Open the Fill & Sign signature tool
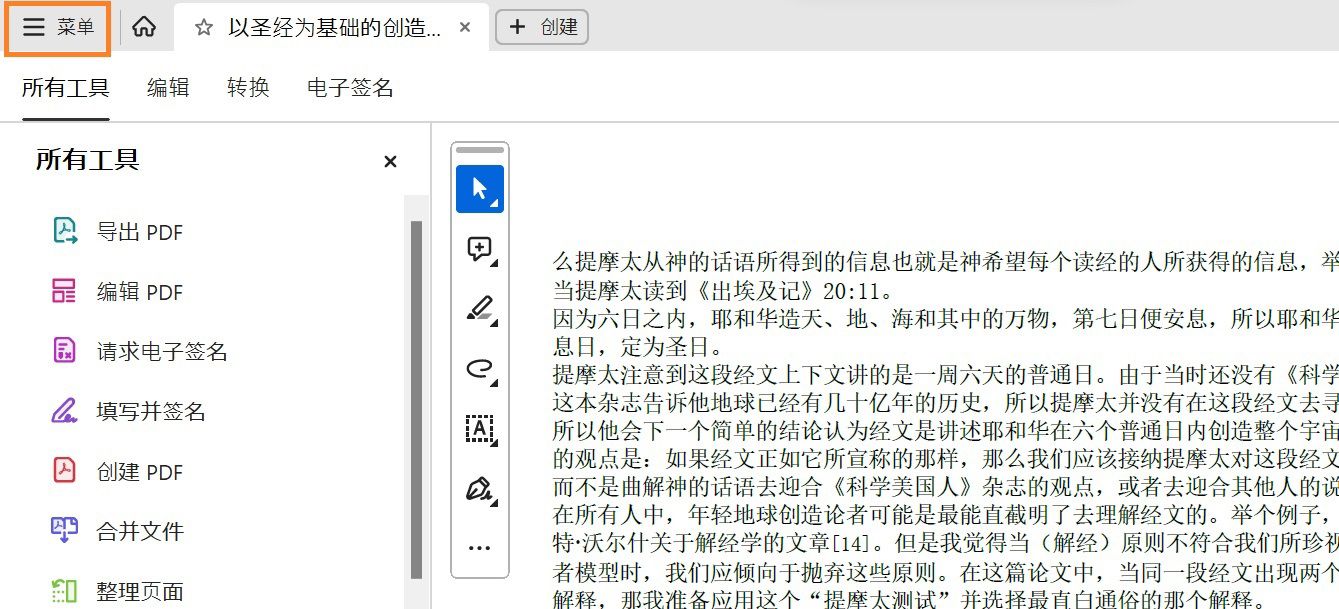This screenshot has width=1339, height=609. pos(478,490)
